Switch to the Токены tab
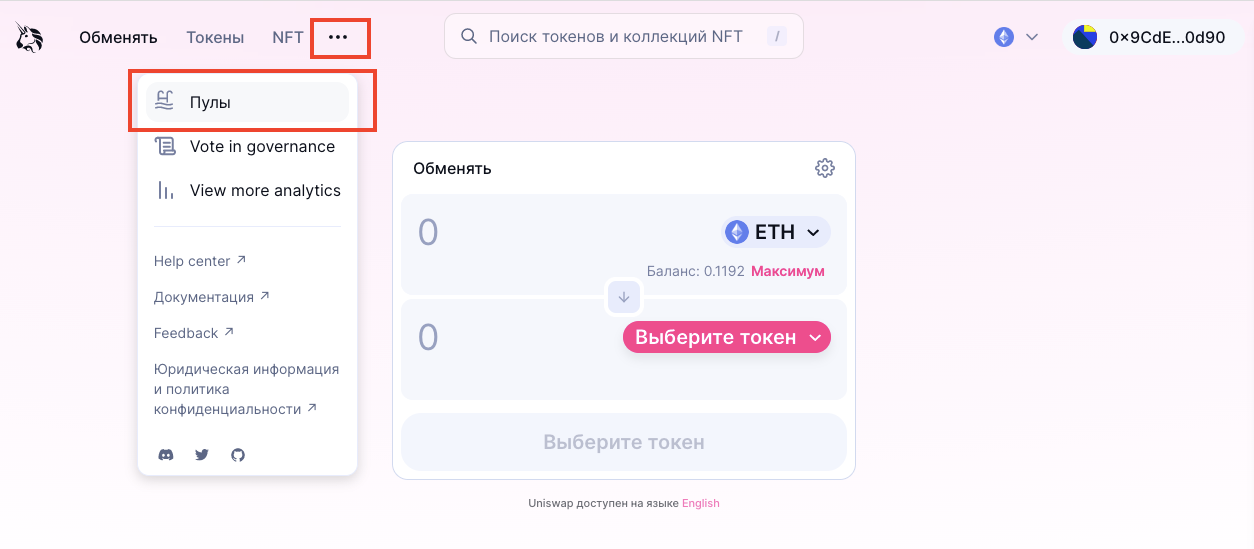Screen dimensions: 1254x549 tap(215, 37)
